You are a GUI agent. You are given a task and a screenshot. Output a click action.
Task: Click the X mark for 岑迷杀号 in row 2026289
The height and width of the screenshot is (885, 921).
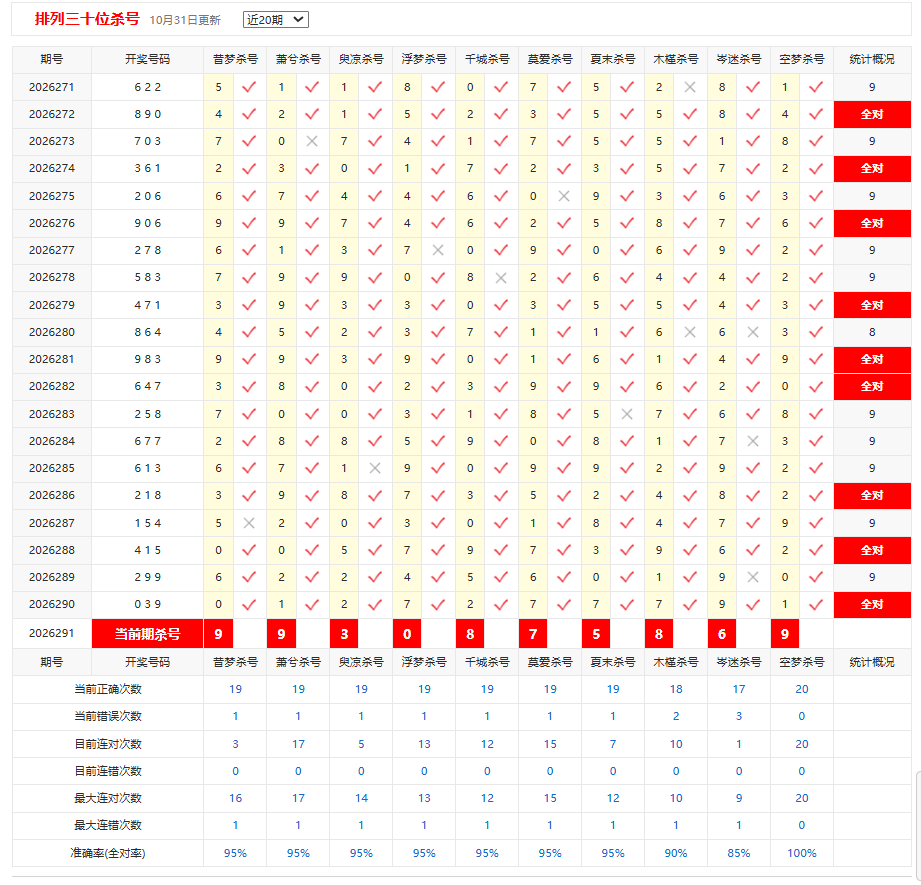[x=753, y=577]
